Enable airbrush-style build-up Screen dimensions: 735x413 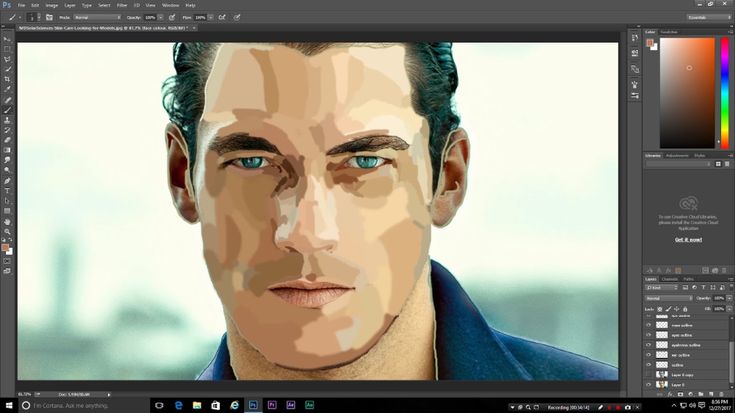222,17
